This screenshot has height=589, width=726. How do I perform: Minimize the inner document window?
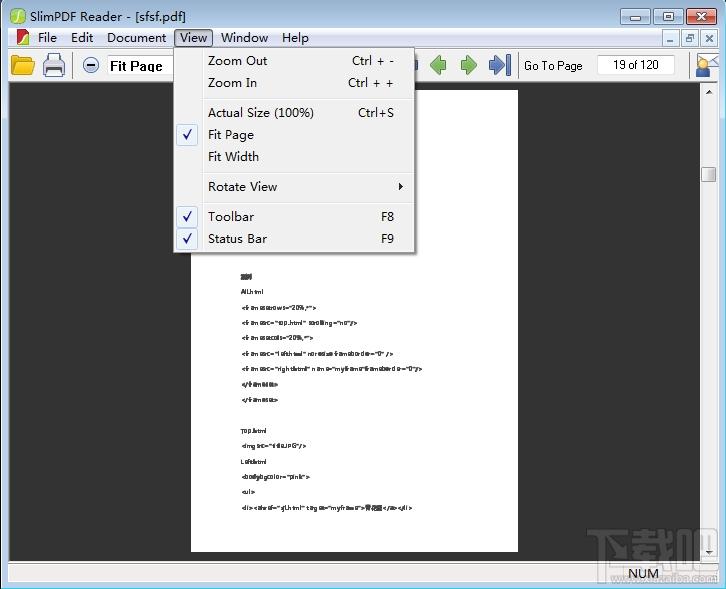670,38
